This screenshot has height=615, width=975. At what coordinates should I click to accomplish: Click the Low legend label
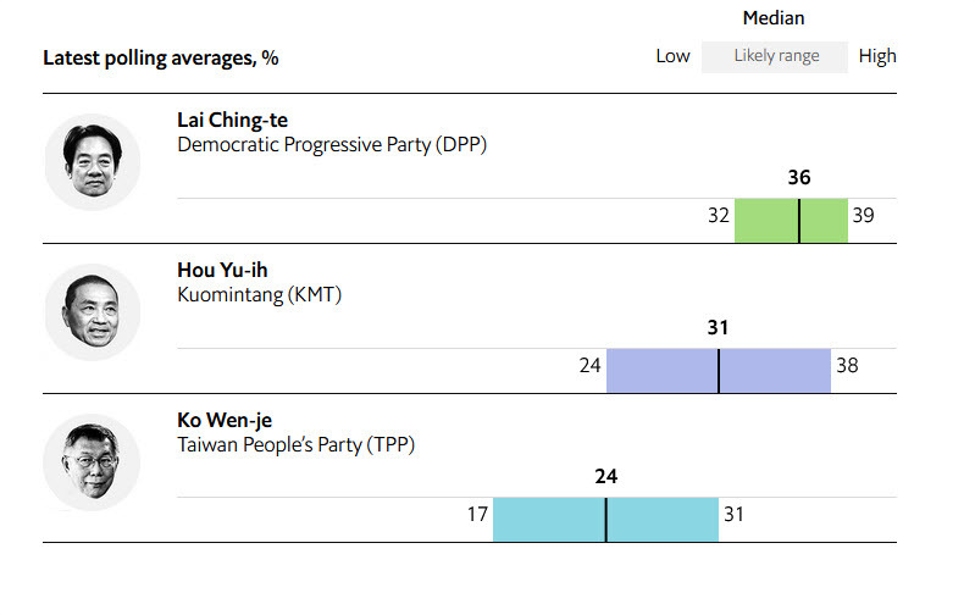click(673, 56)
